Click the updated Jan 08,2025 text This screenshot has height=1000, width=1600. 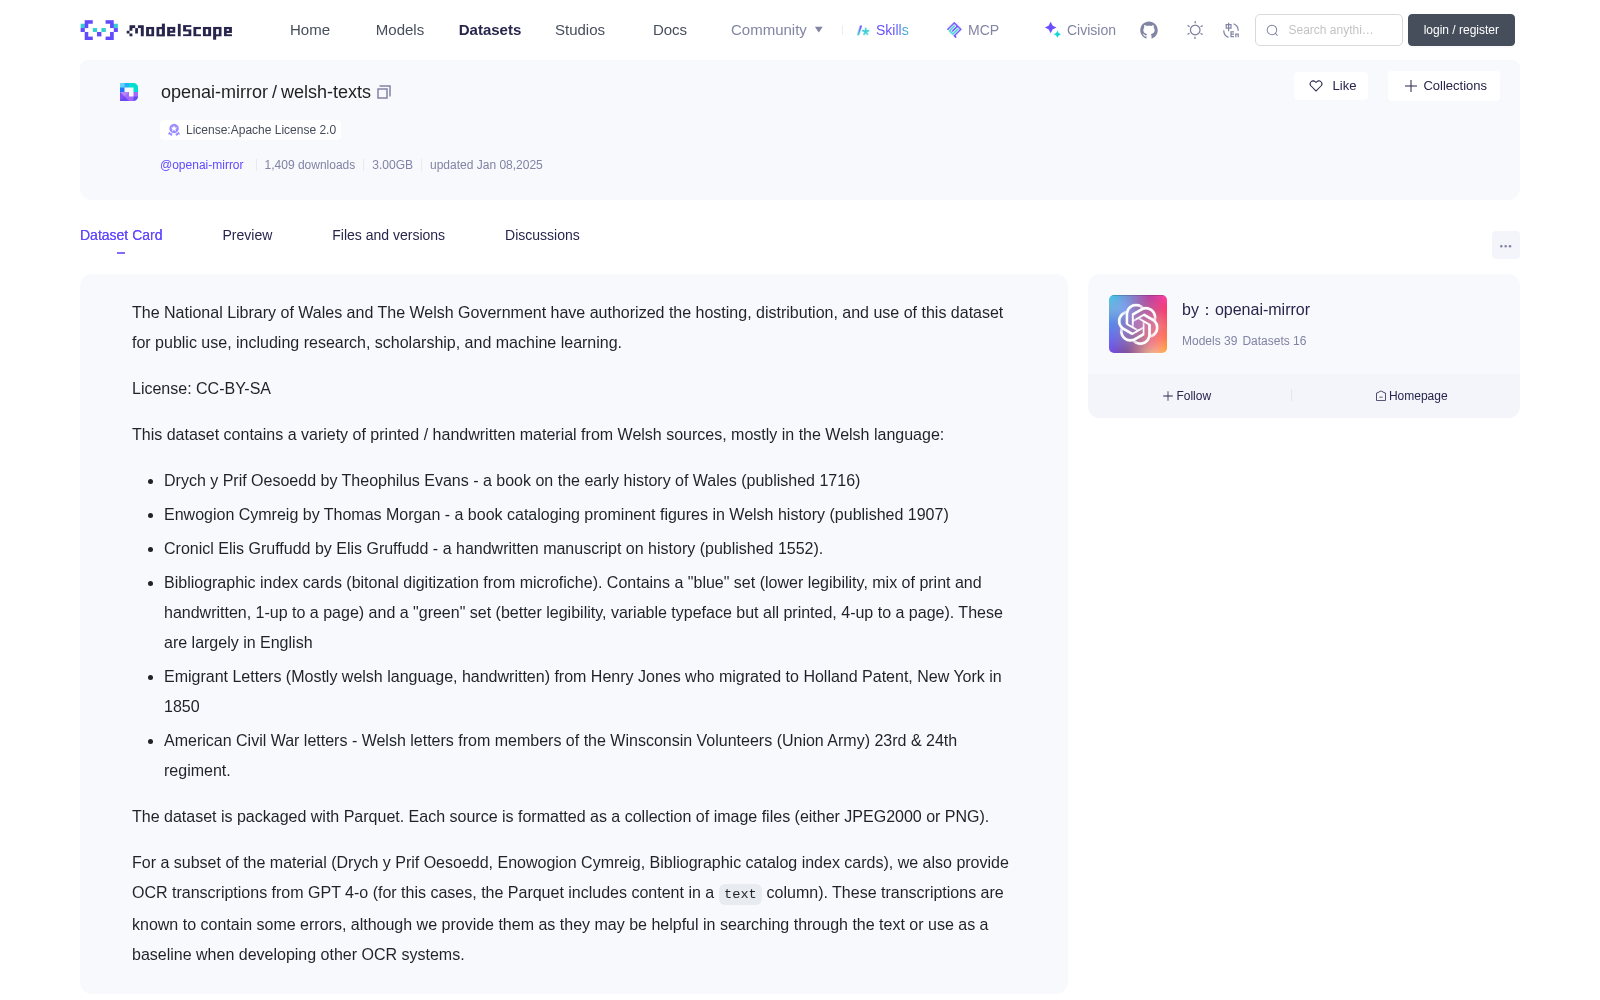pyautogui.click(x=486, y=165)
